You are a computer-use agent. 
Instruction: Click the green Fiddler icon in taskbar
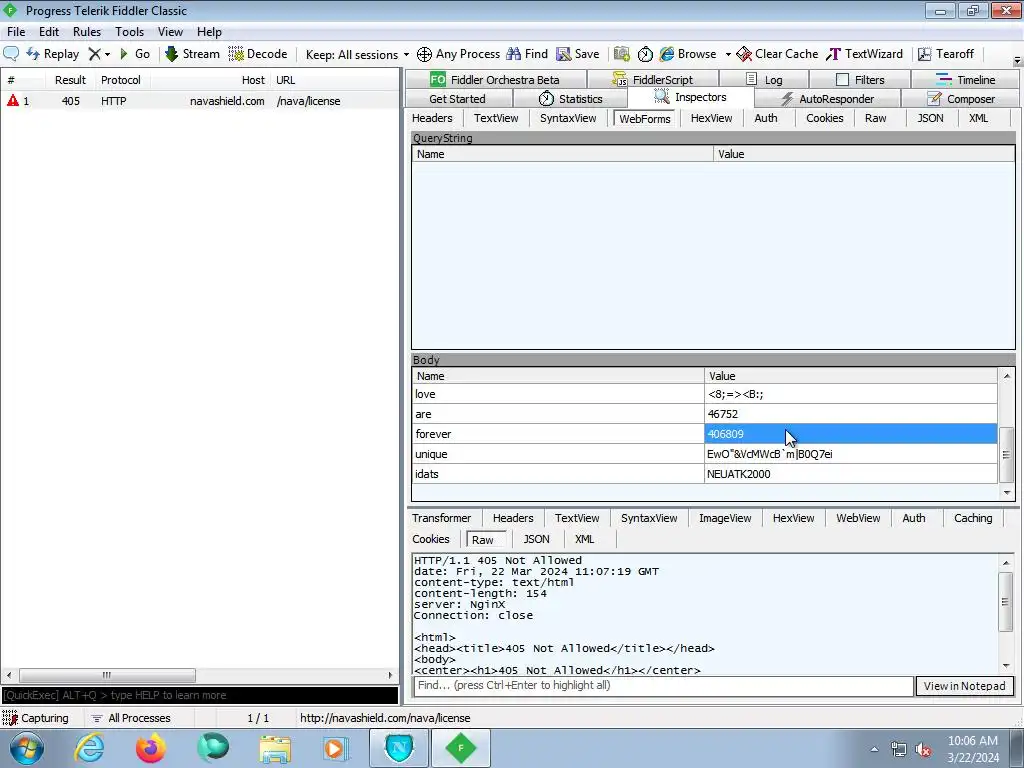point(460,748)
